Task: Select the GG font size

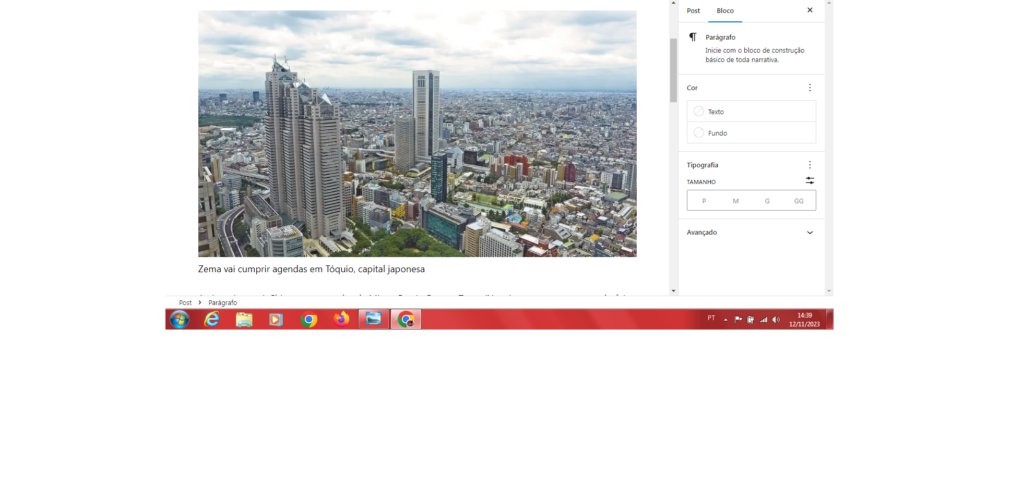Action: click(x=799, y=201)
